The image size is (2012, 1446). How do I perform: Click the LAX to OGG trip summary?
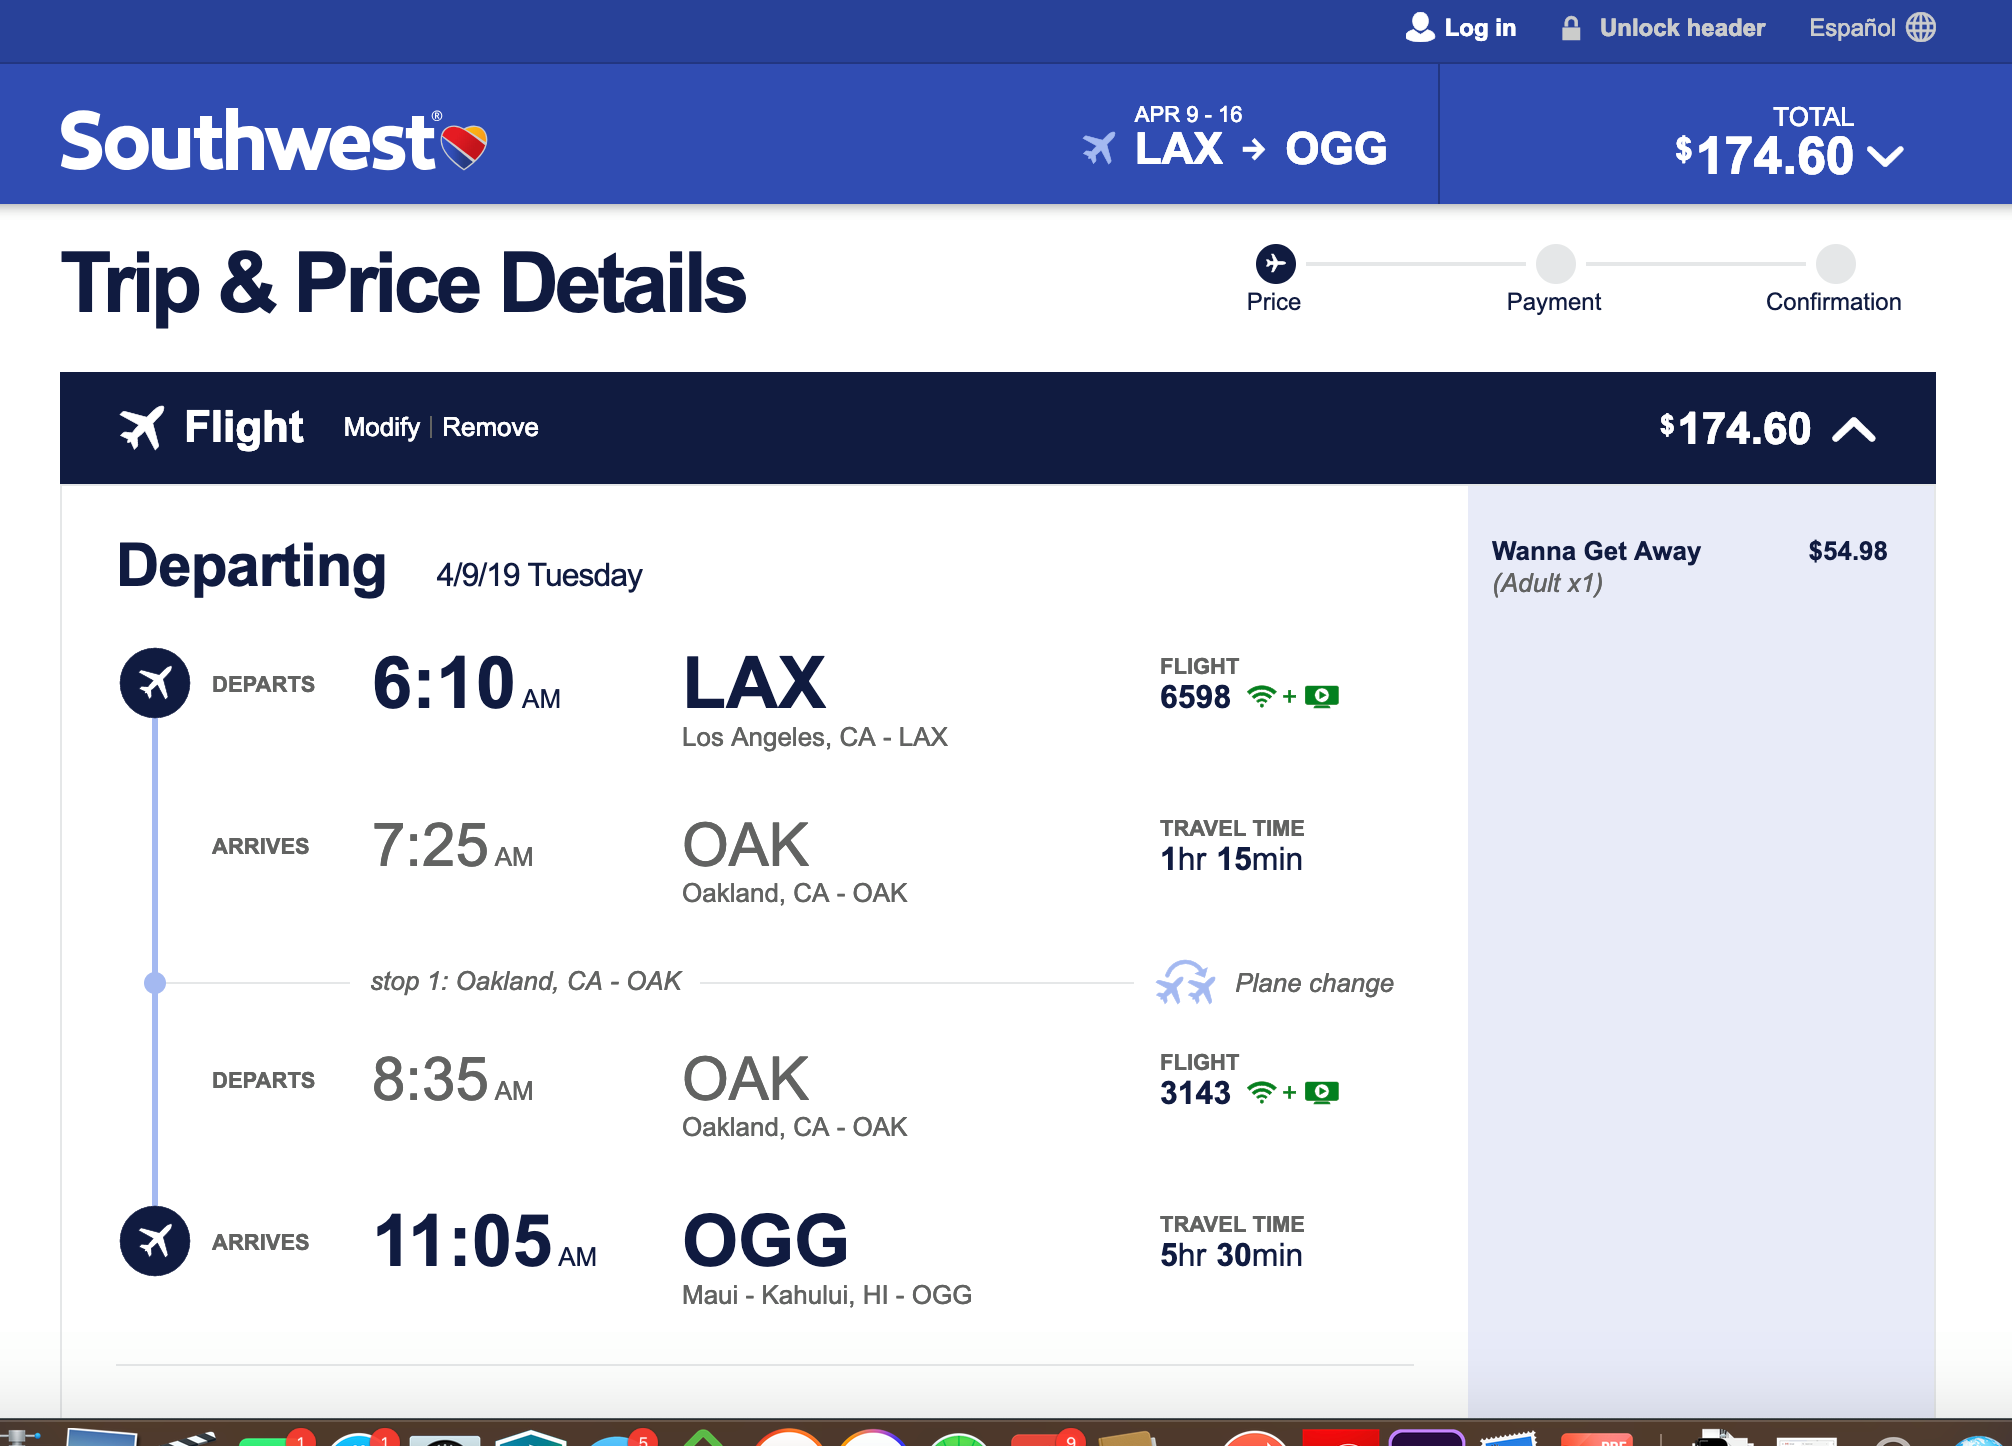click(1235, 136)
